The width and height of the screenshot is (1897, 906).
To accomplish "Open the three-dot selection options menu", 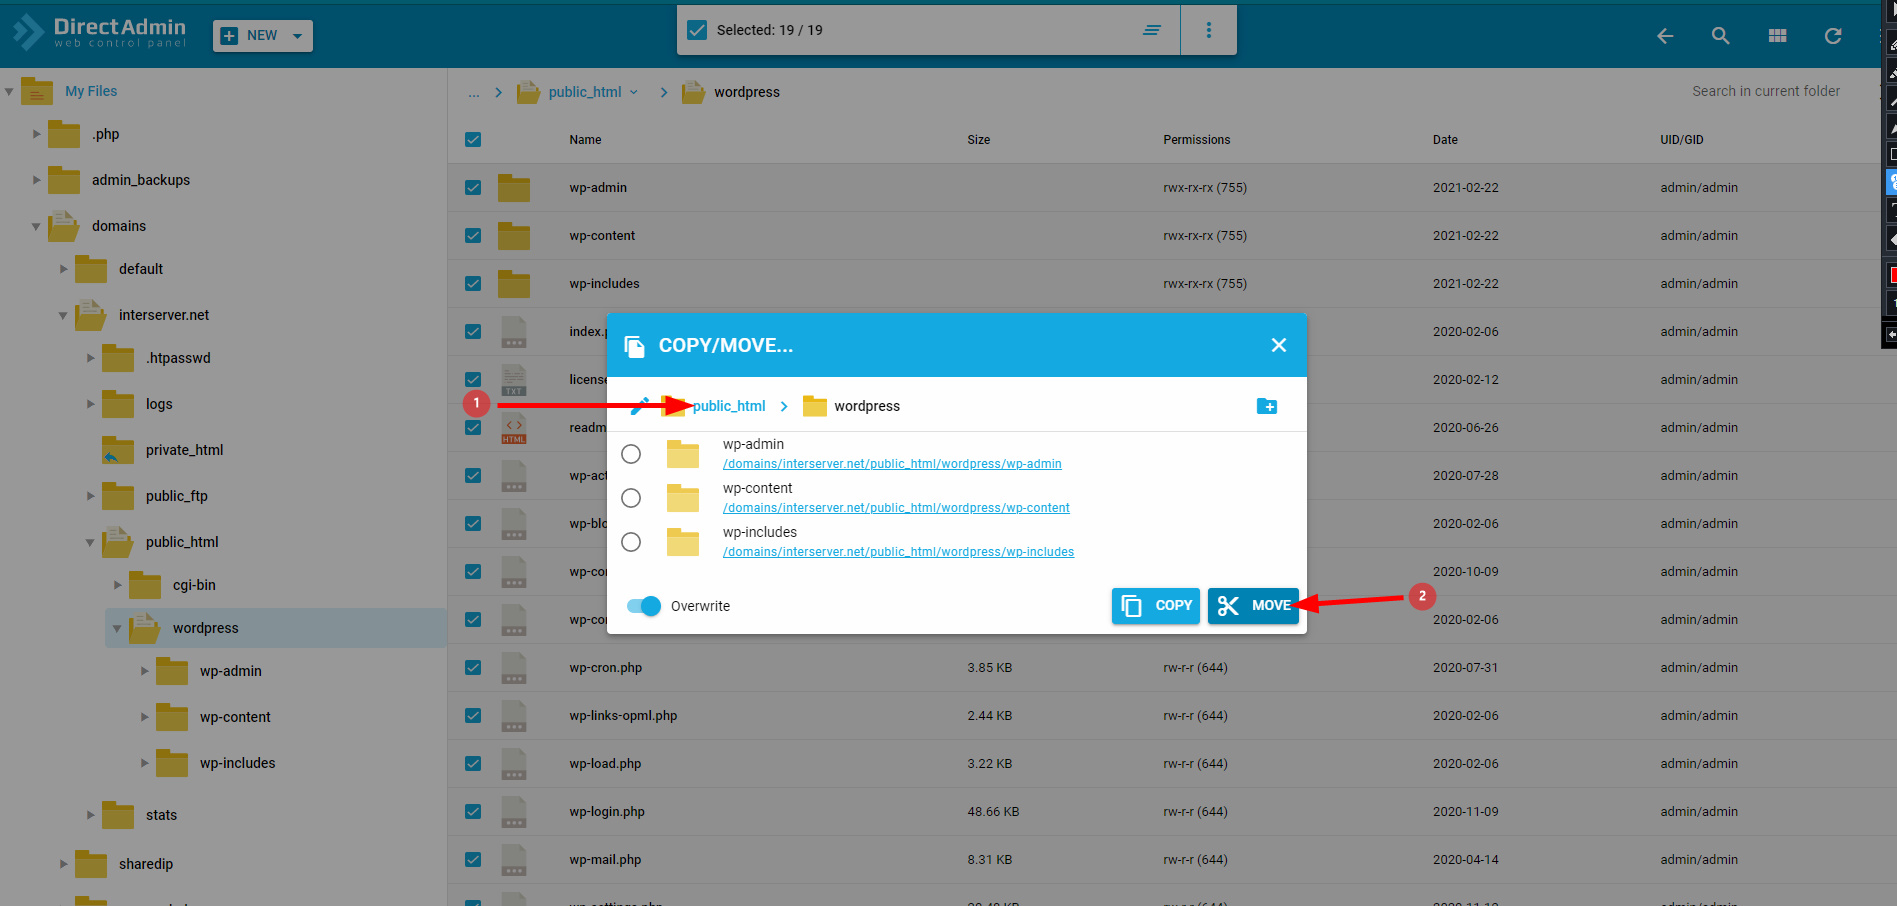I will click(x=1209, y=30).
